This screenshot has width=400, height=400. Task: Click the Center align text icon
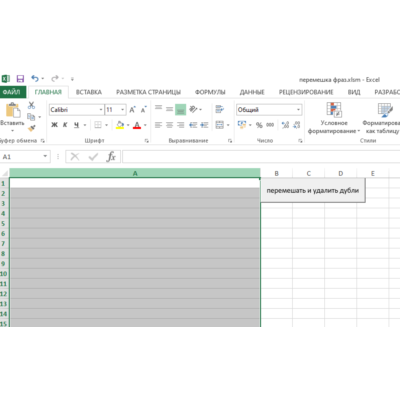pyautogui.click(x=169, y=125)
